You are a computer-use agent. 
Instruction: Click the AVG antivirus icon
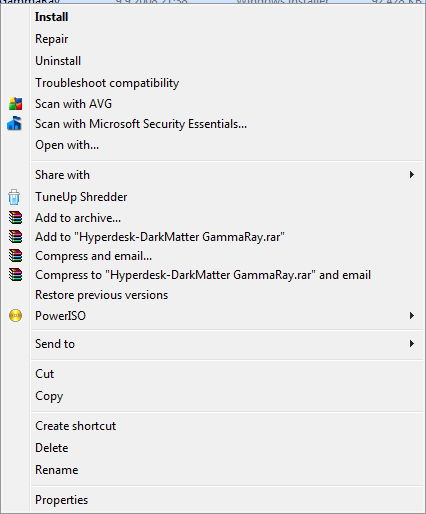pyautogui.click(x=15, y=104)
